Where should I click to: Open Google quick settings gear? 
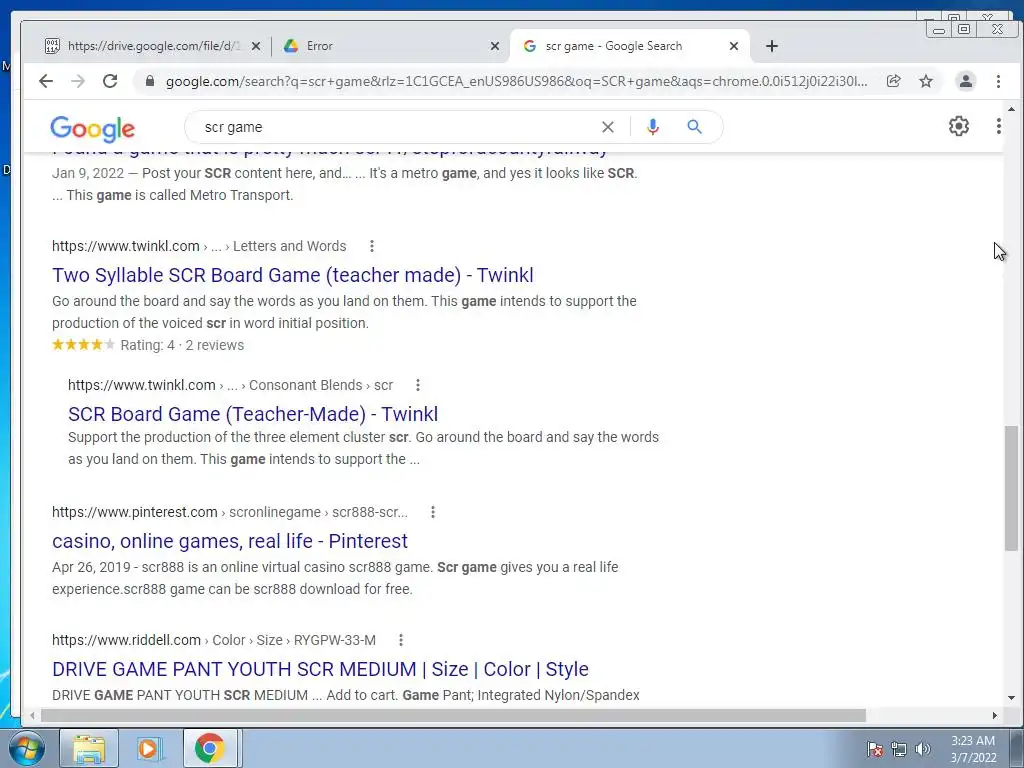[959, 126]
